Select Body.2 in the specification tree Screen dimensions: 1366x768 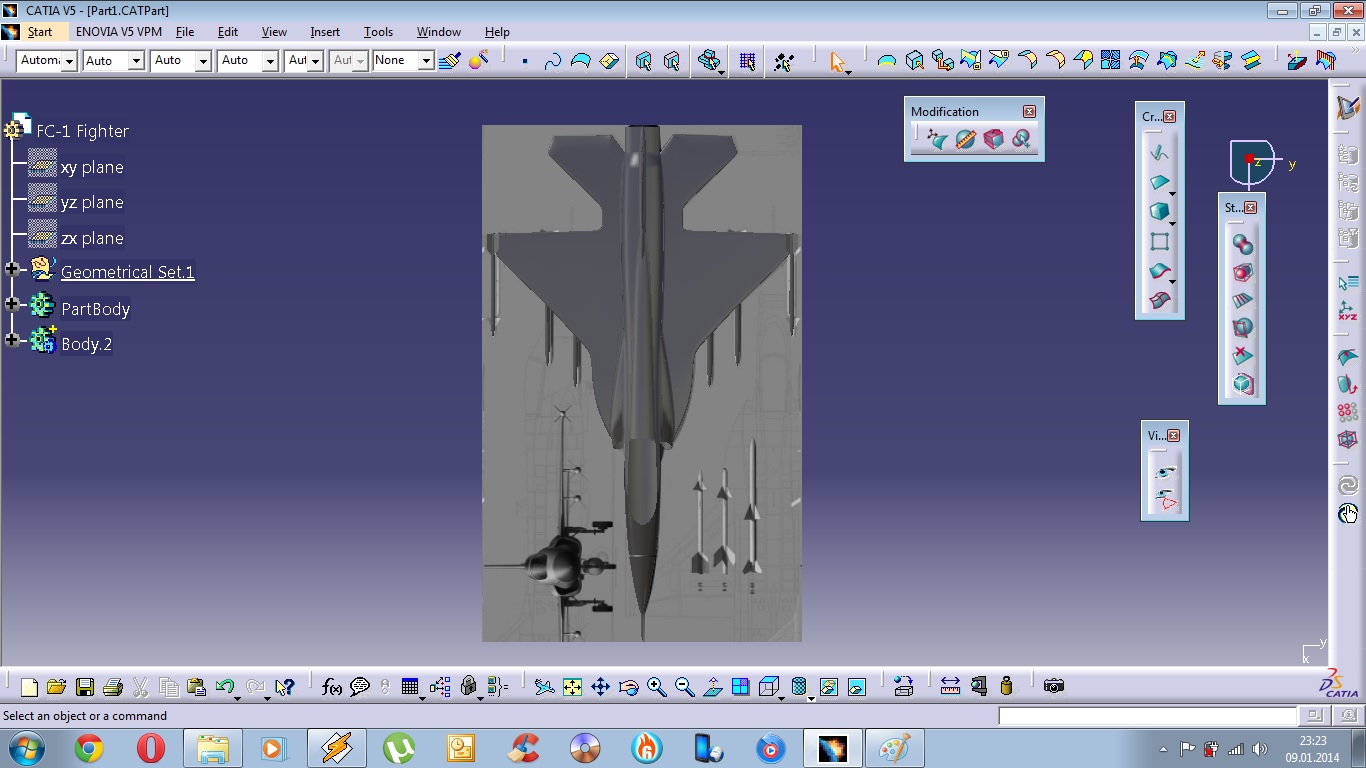(x=86, y=344)
